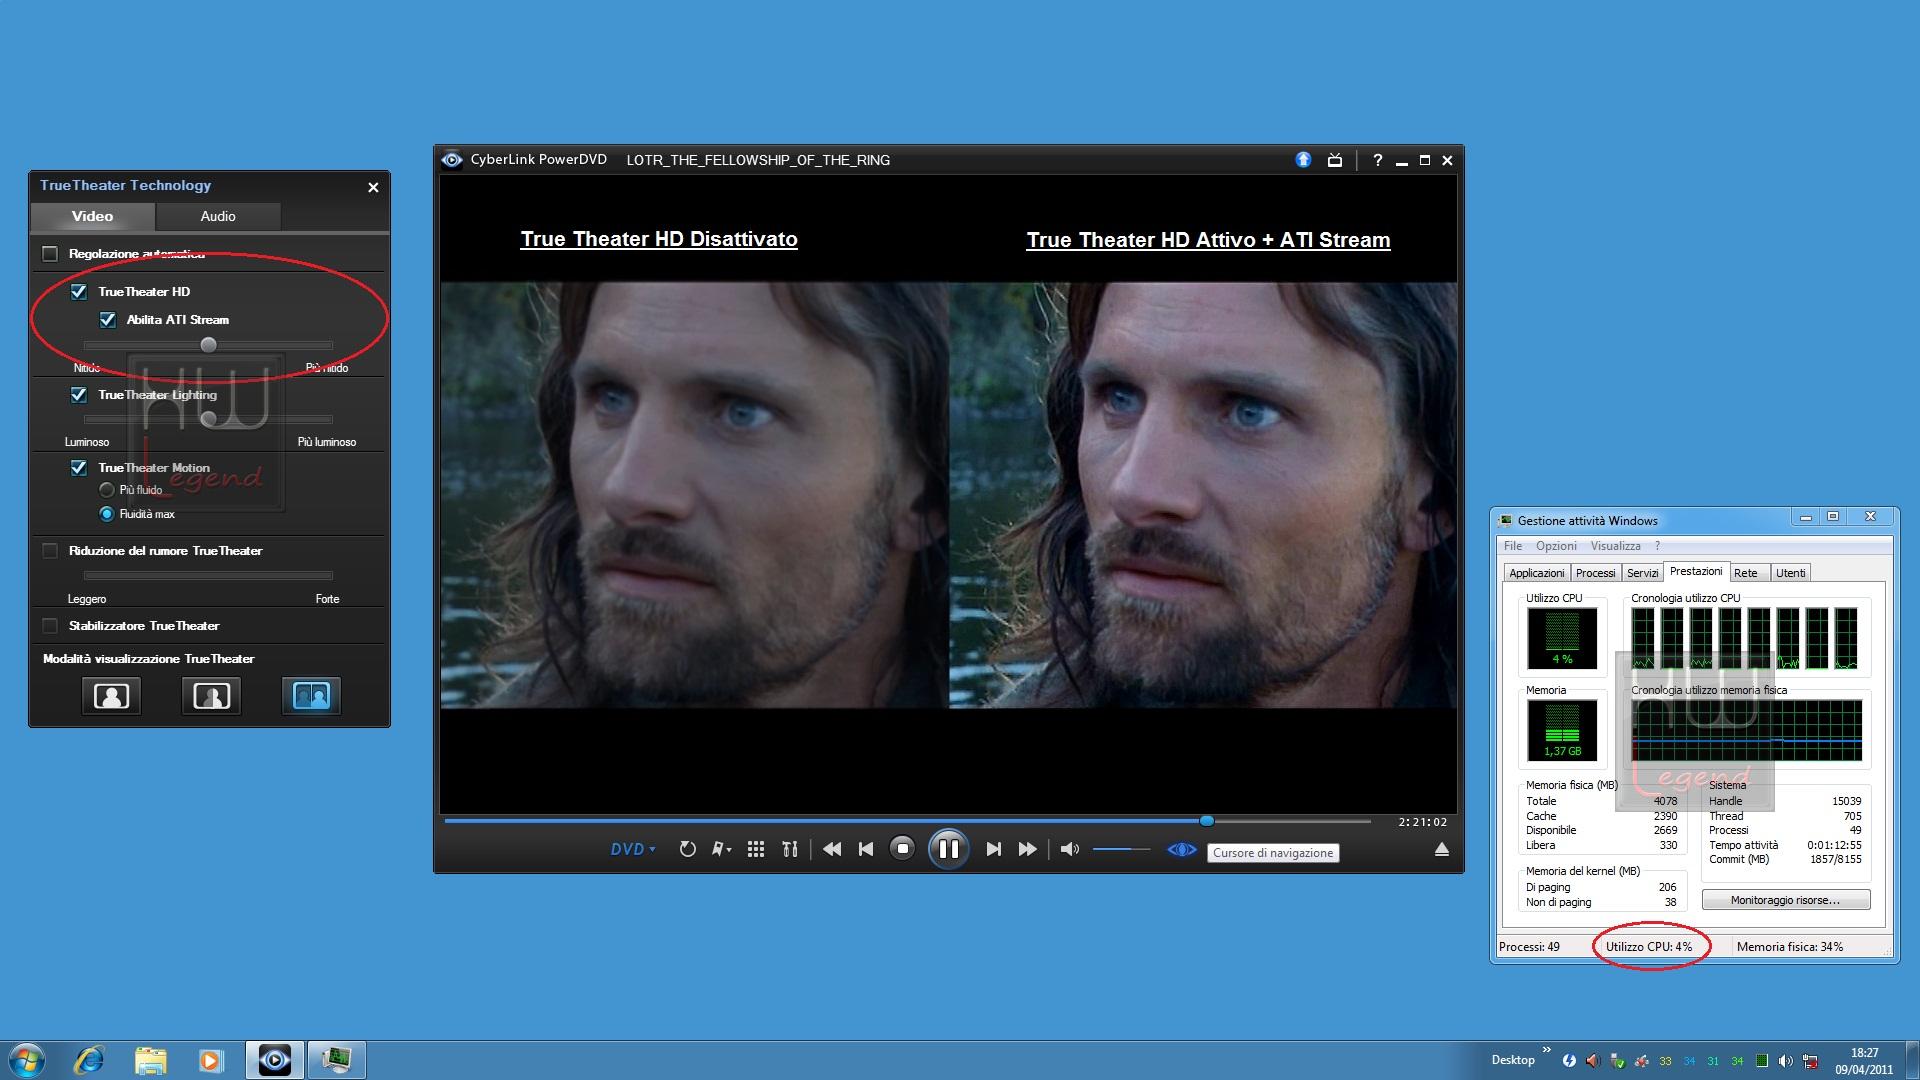Screen dimensions: 1920x1080
Task: Switch to the Utenti tab
Action: coord(1790,573)
